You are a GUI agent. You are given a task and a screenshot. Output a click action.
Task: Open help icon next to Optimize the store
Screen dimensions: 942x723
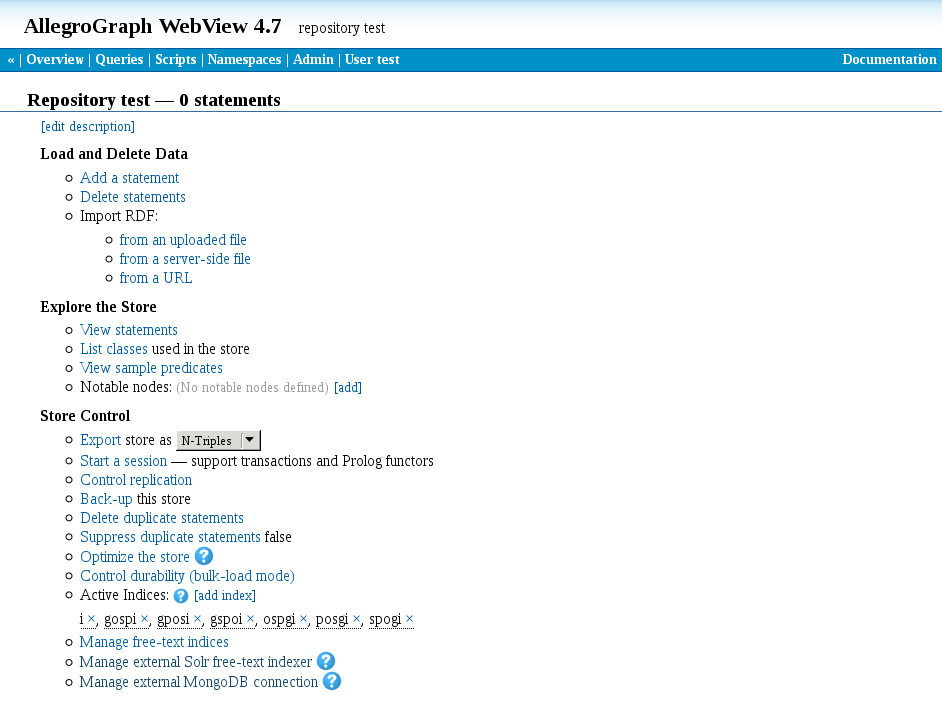click(204, 557)
